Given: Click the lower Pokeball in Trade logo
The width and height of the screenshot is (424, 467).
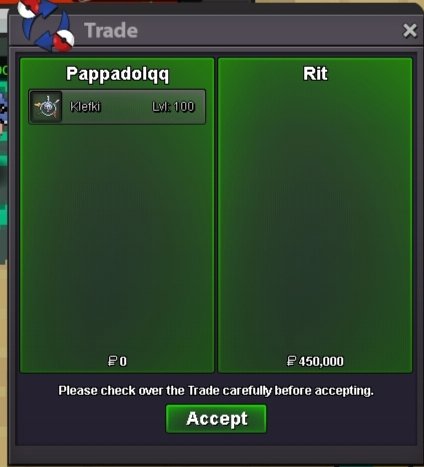Looking at the screenshot, I should [63, 40].
